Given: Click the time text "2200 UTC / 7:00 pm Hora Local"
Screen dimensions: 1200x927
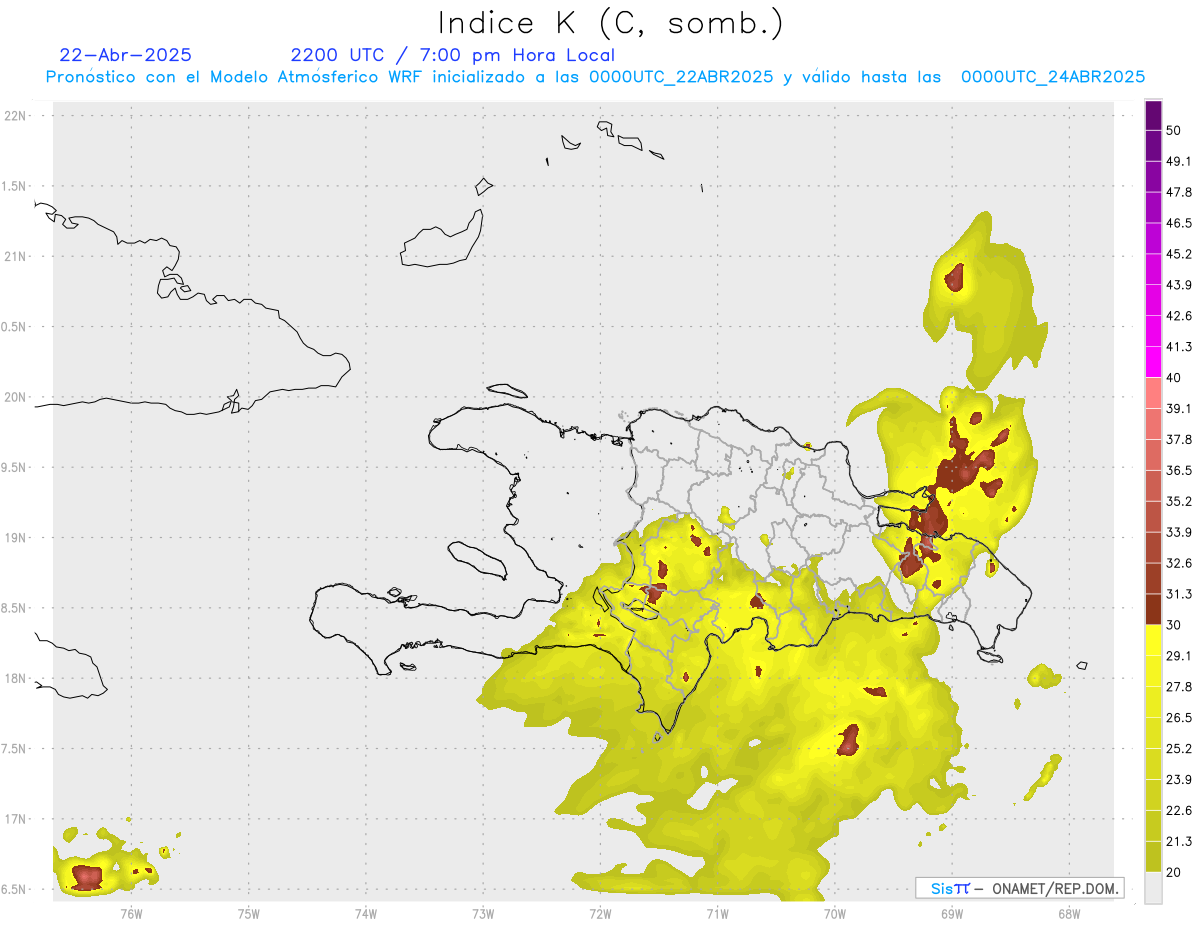Looking at the screenshot, I should pos(453,55).
